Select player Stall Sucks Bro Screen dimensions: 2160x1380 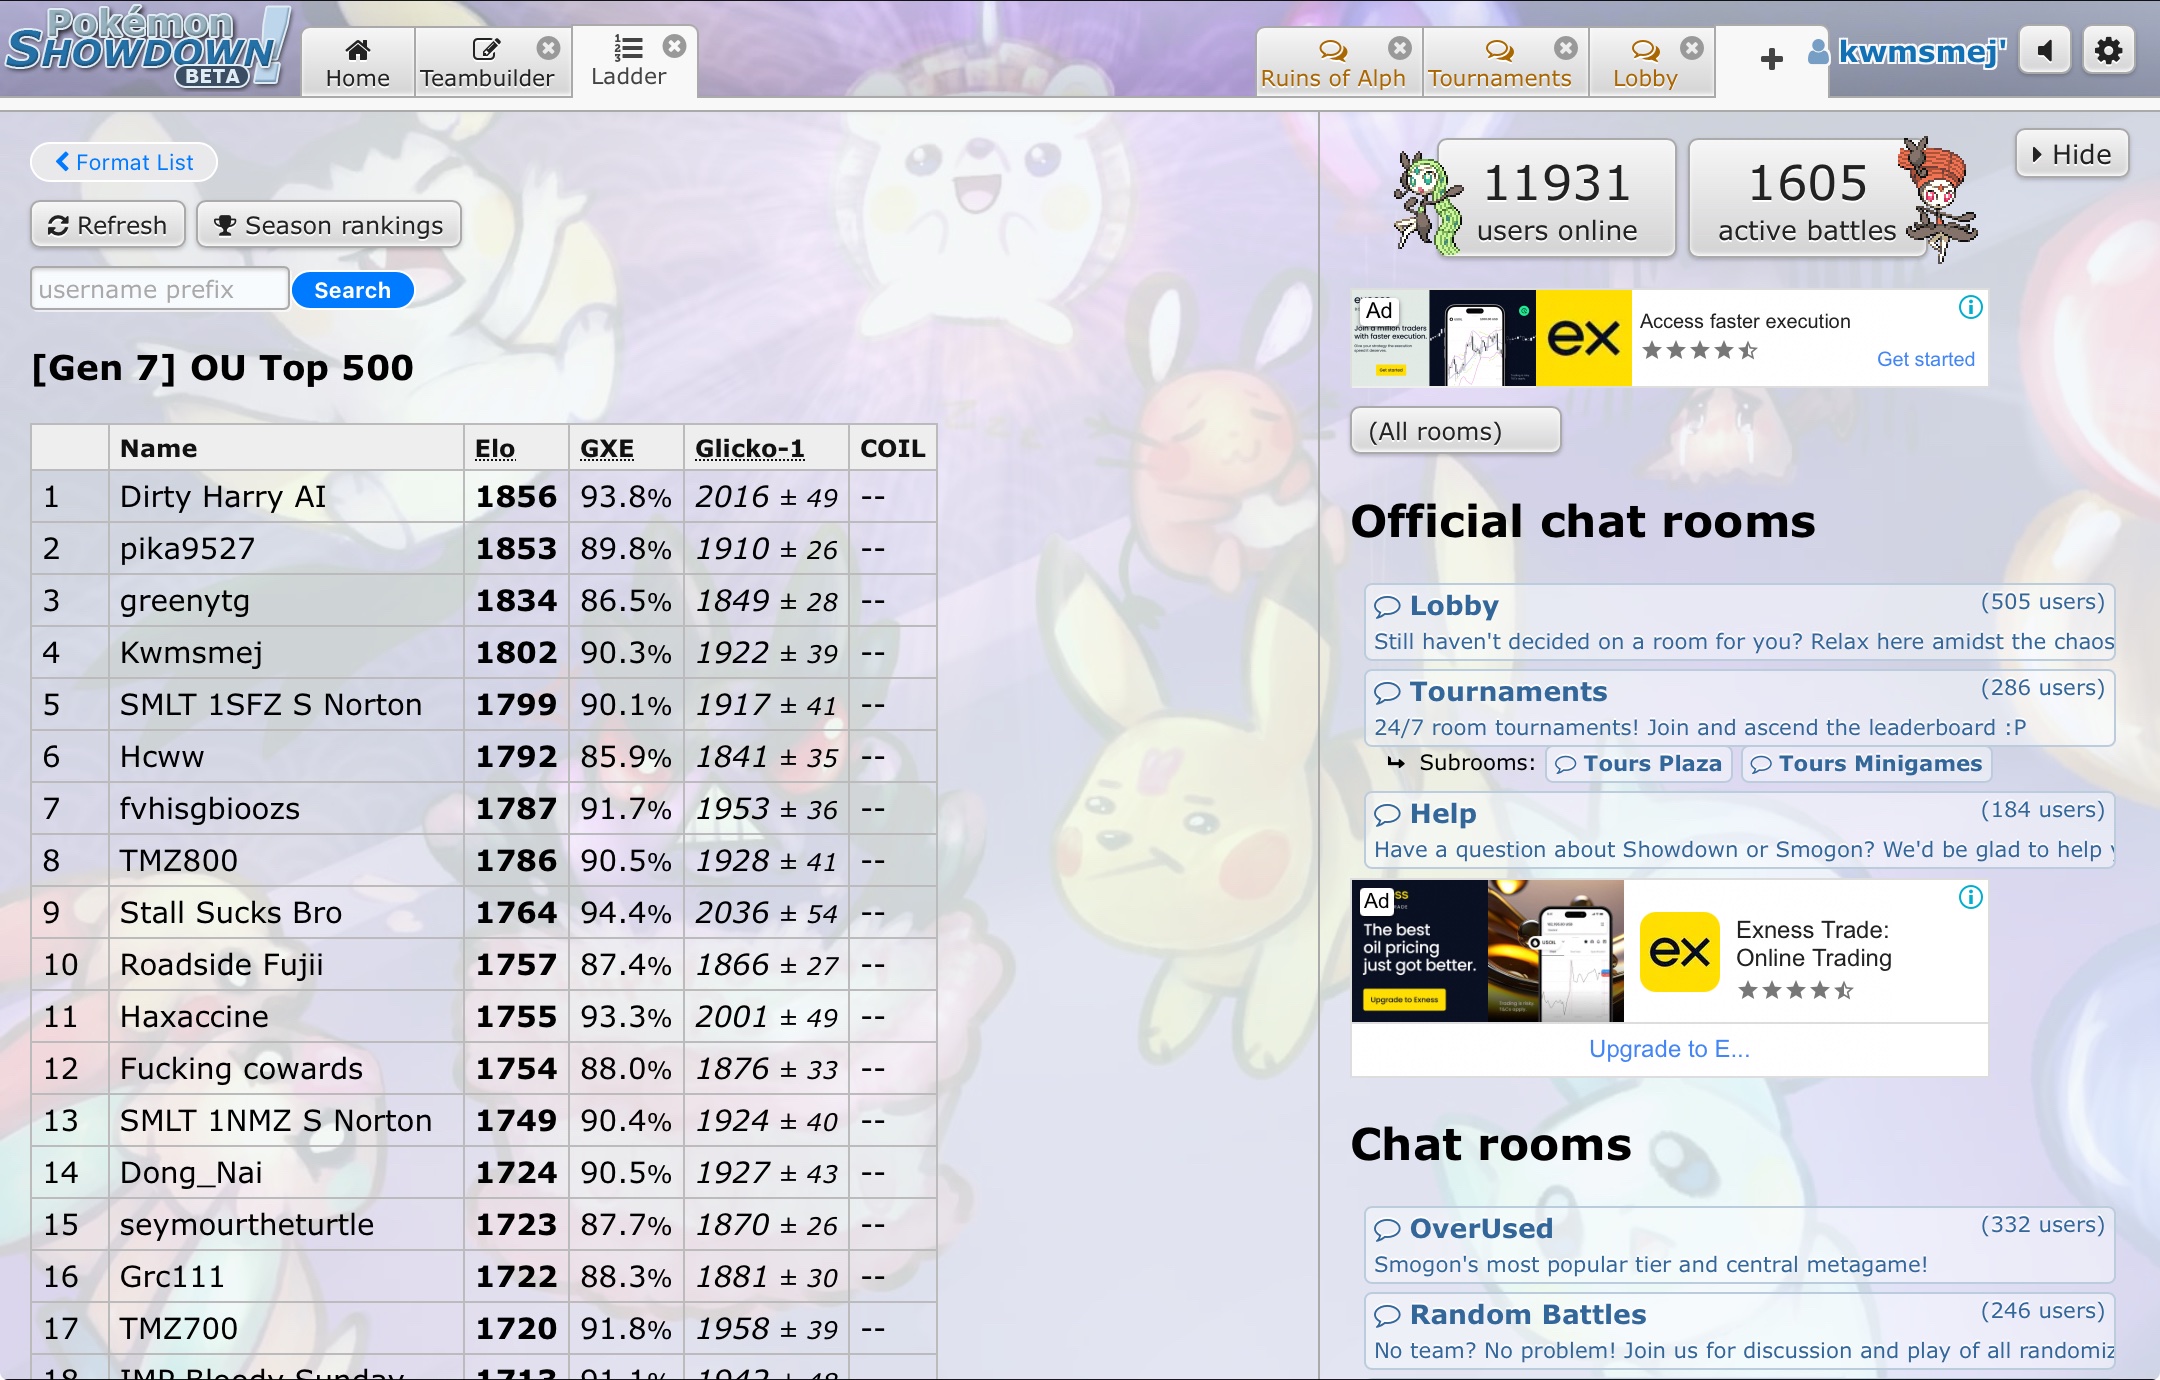(x=231, y=912)
